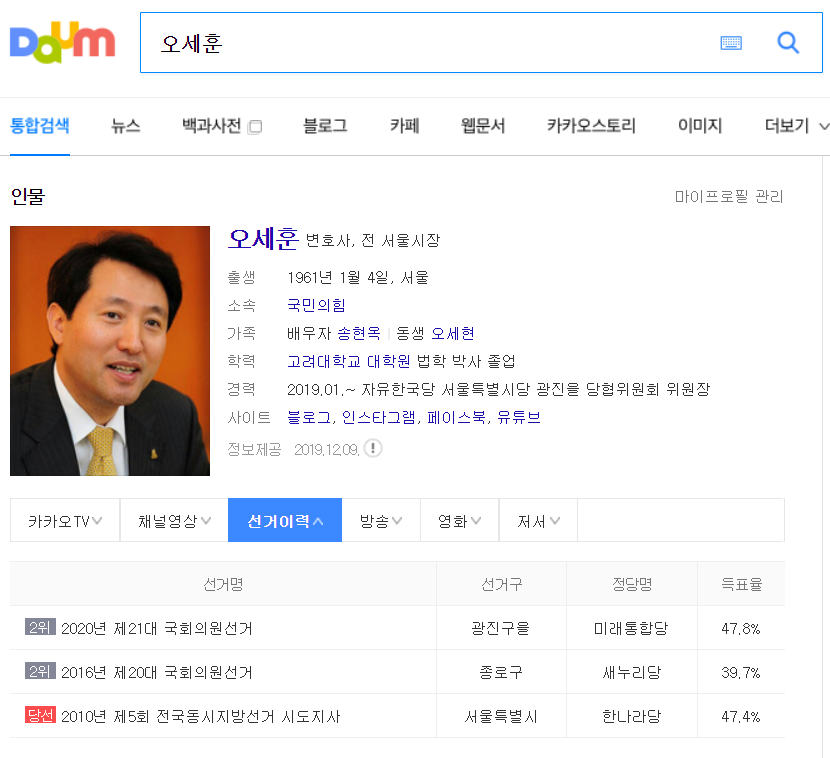The image size is (830, 758).
Task: Open the 인스타그램 site link
Action: pyautogui.click(x=378, y=417)
